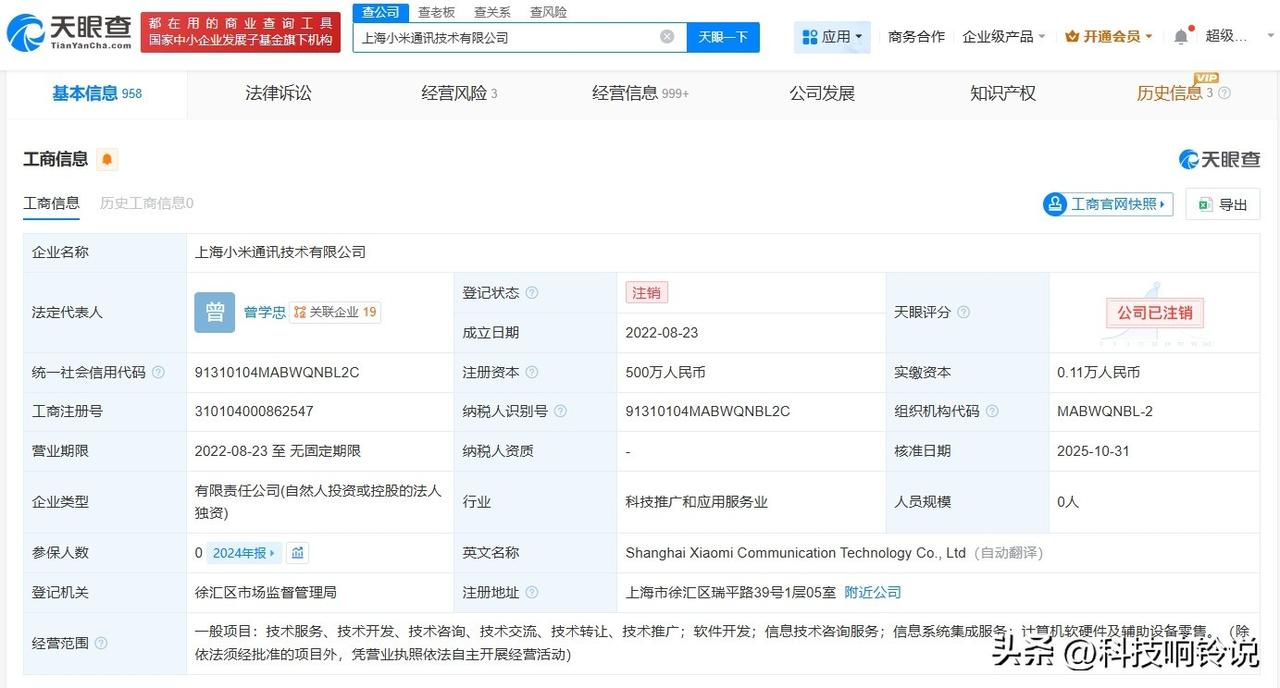Click the 0.11万人民币 paid-in capital value
Viewport: 1280px width, 688px height.
coord(1098,372)
